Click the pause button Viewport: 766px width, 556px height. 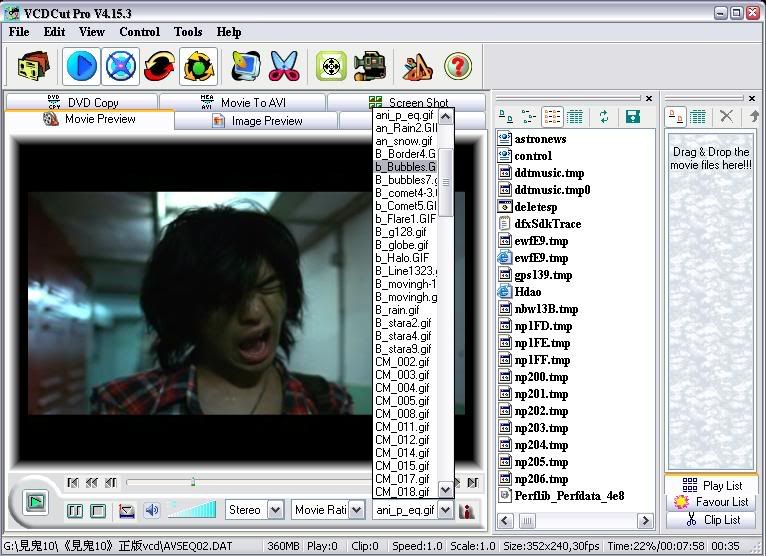[75, 511]
